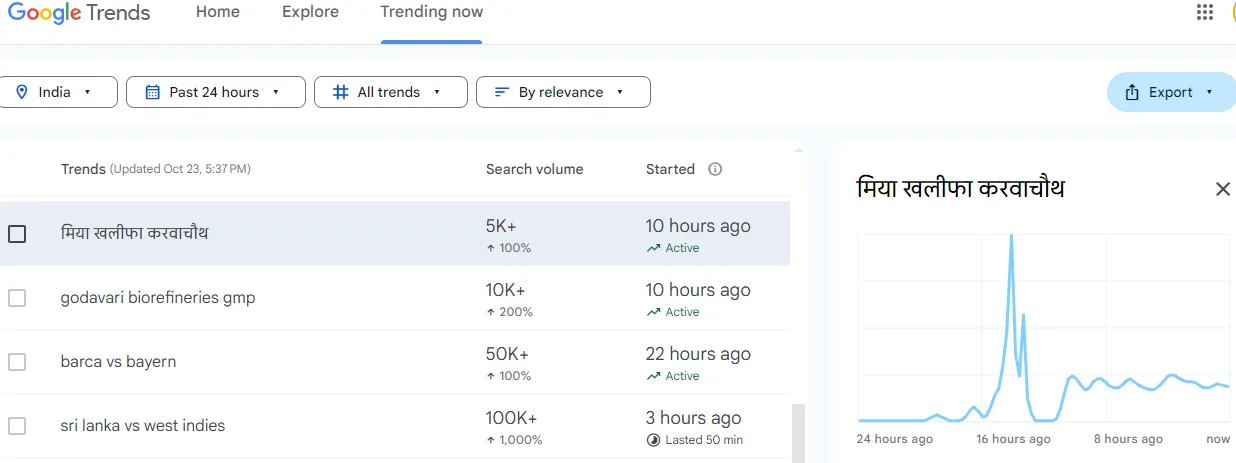Click the Active trend icon for मिया खलीफा करवाचौथ

653,248
